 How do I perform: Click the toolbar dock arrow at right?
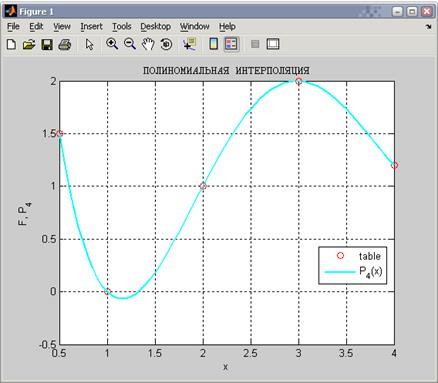tap(428, 27)
